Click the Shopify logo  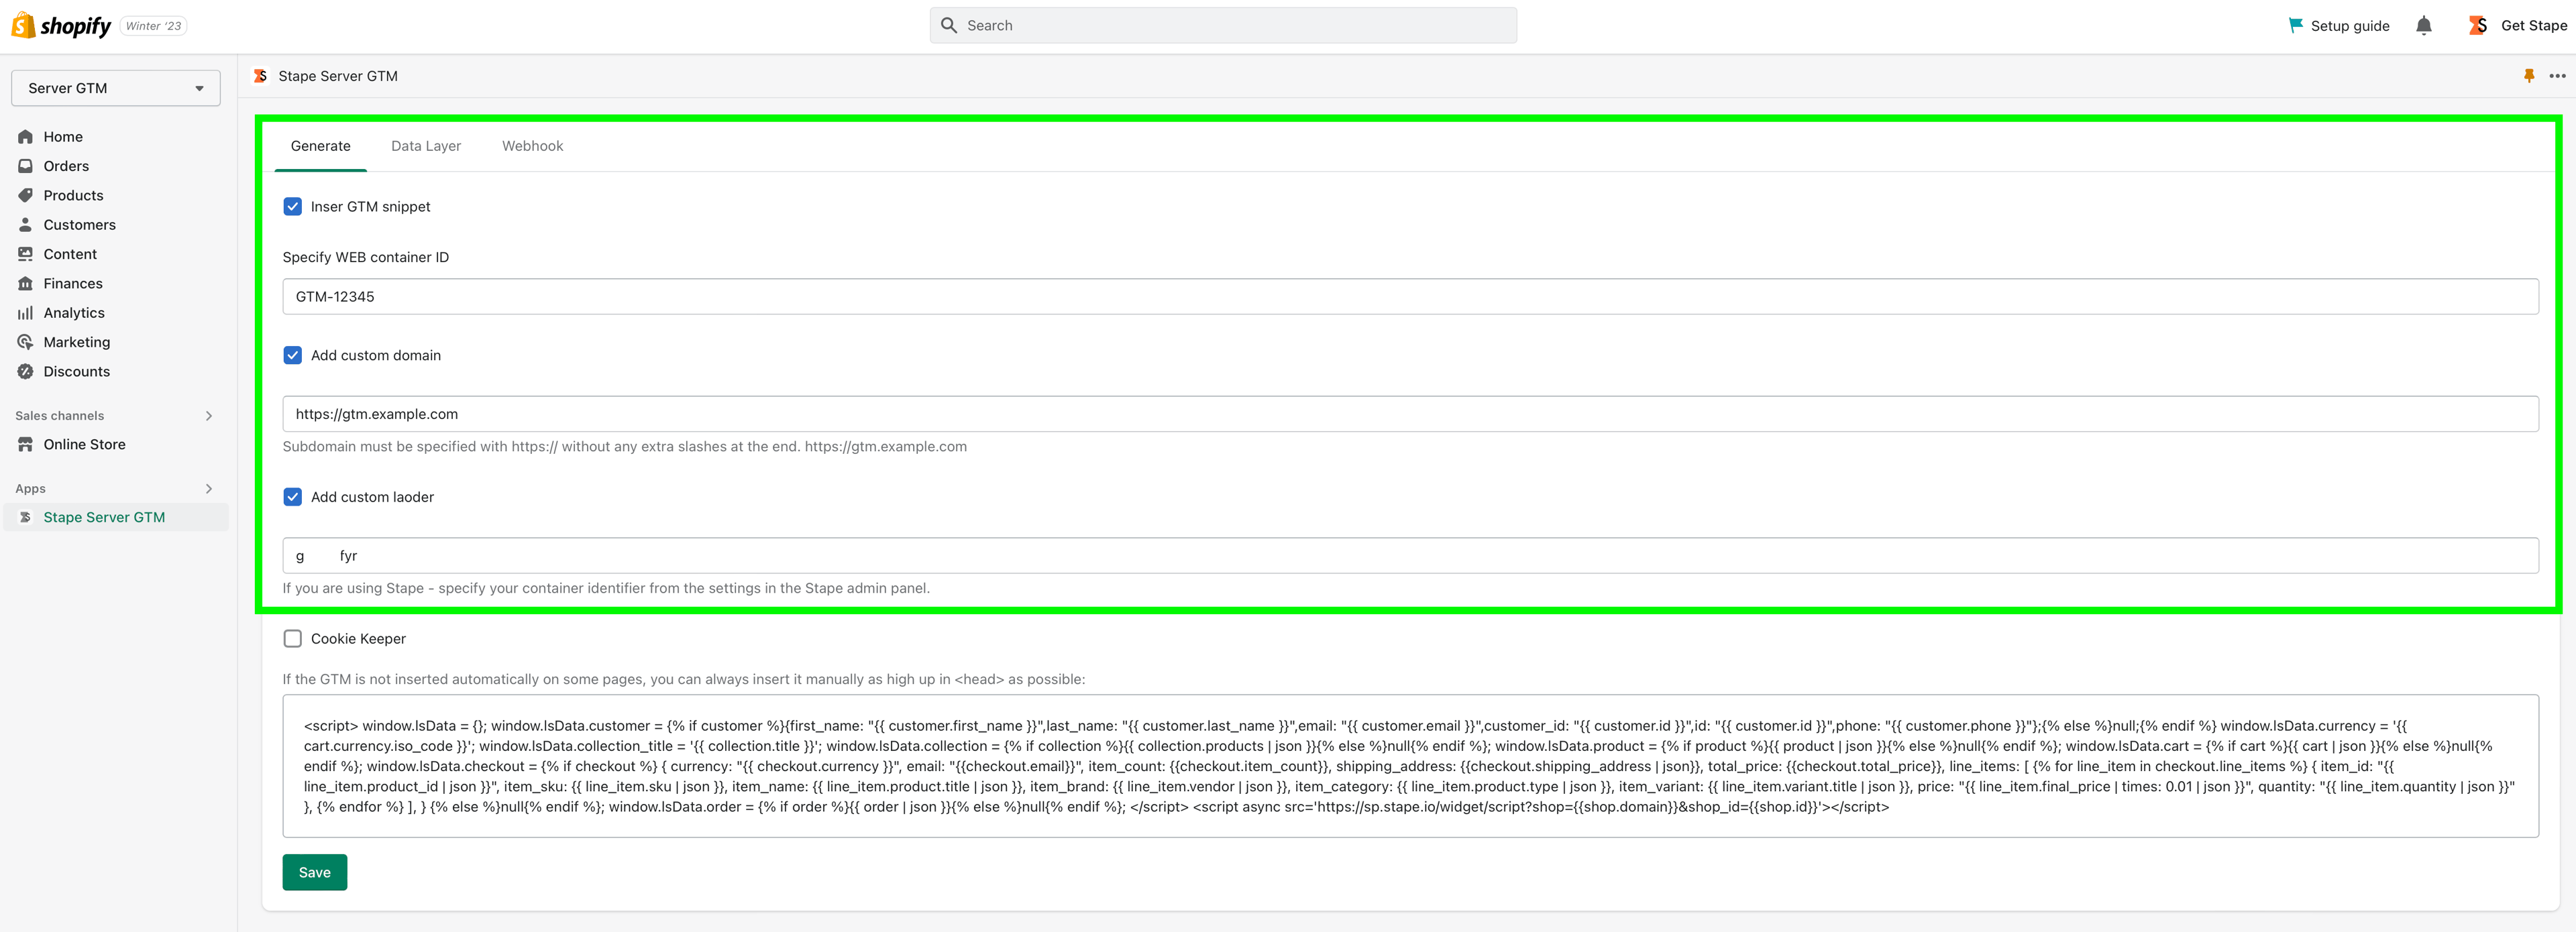[x=61, y=25]
